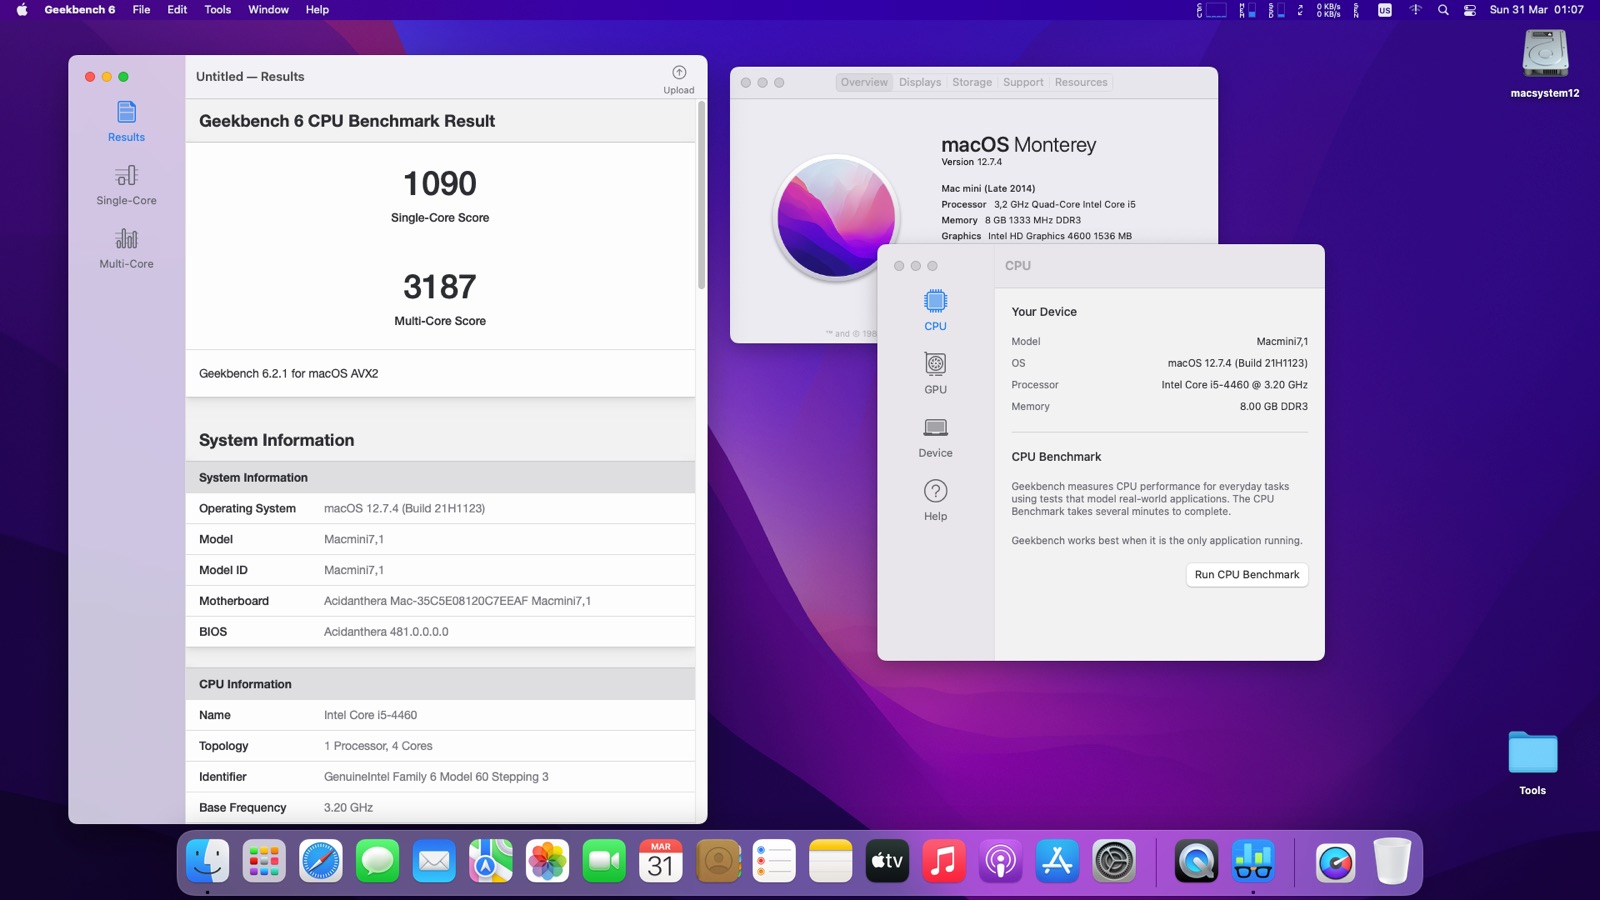
Task: Open Reminders from the Dock
Action: pyautogui.click(x=774, y=861)
